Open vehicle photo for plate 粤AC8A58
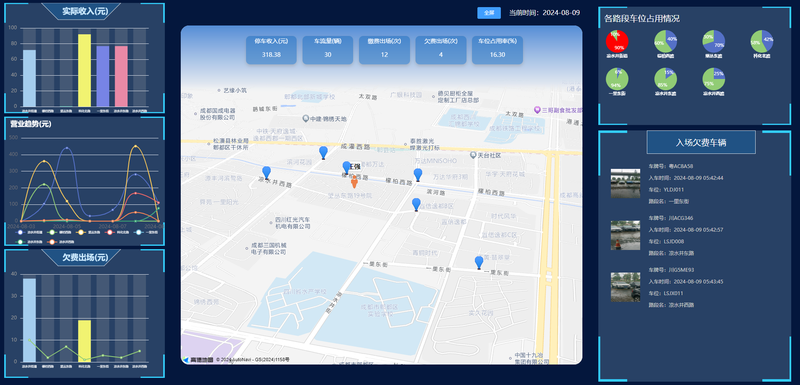 [x=625, y=183]
